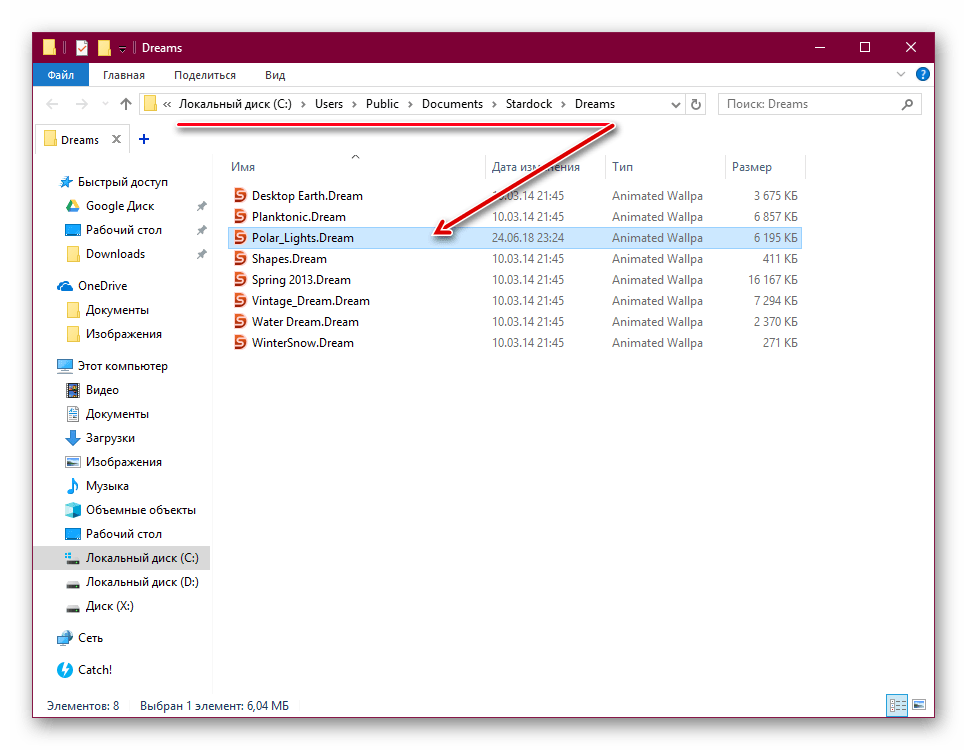Switch to details list view icon
This screenshot has height=750, width=967.
pos(897,705)
